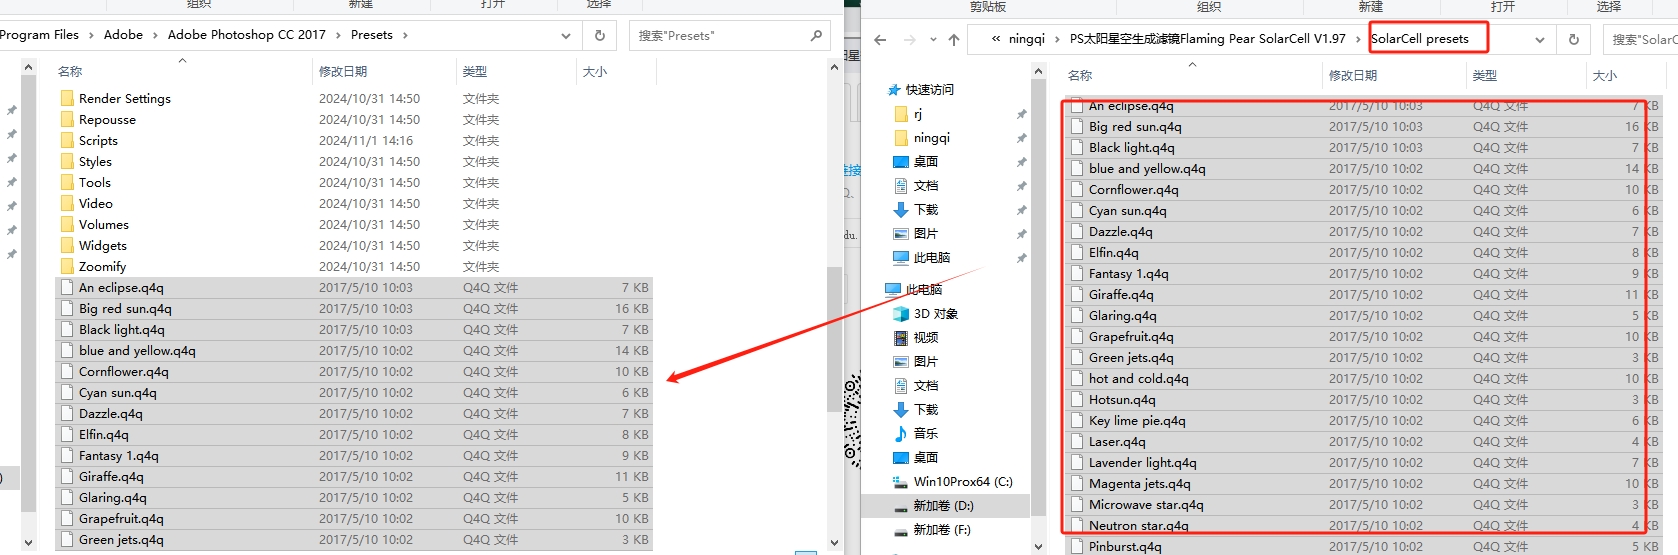Open the Styles folder in Presets window
Image resolution: width=1678 pixels, height=555 pixels.
[95, 161]
